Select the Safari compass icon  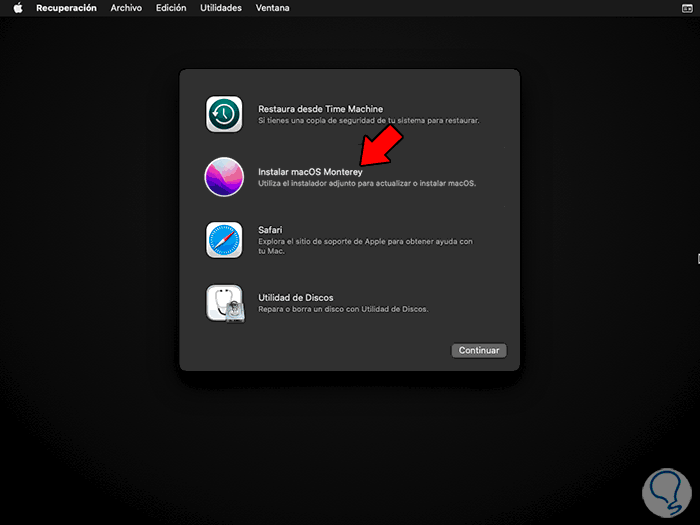point(224,240)
